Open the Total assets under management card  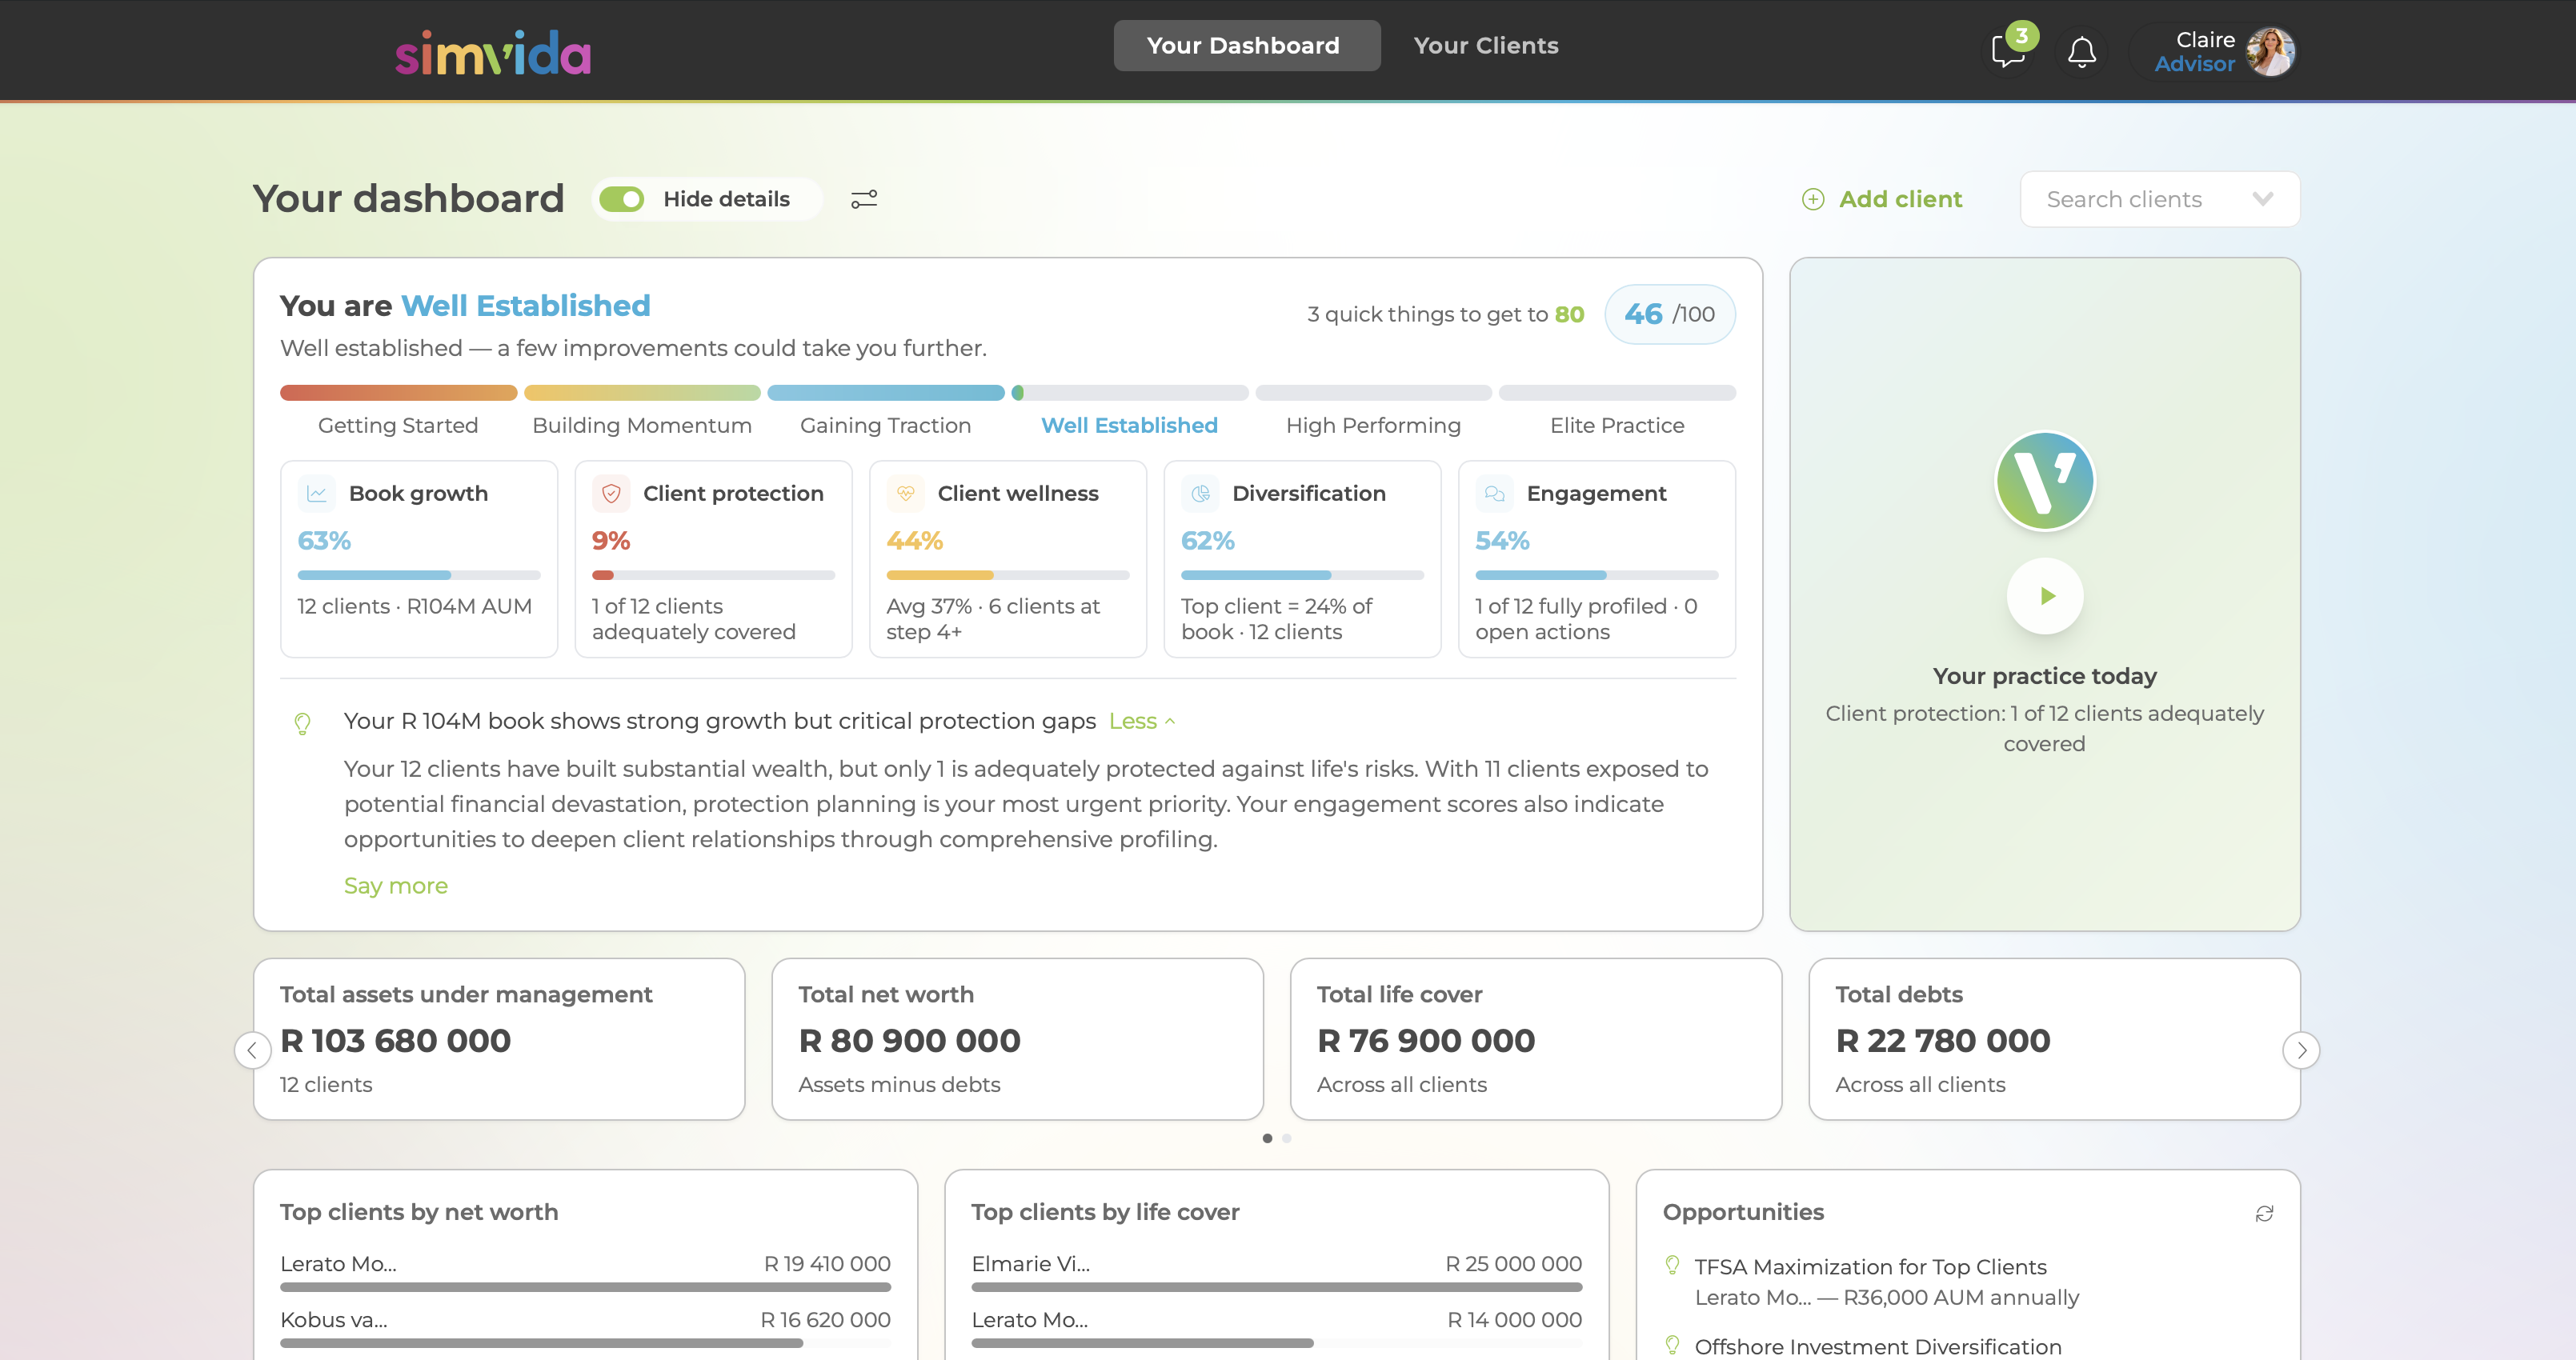[499, 1039]
